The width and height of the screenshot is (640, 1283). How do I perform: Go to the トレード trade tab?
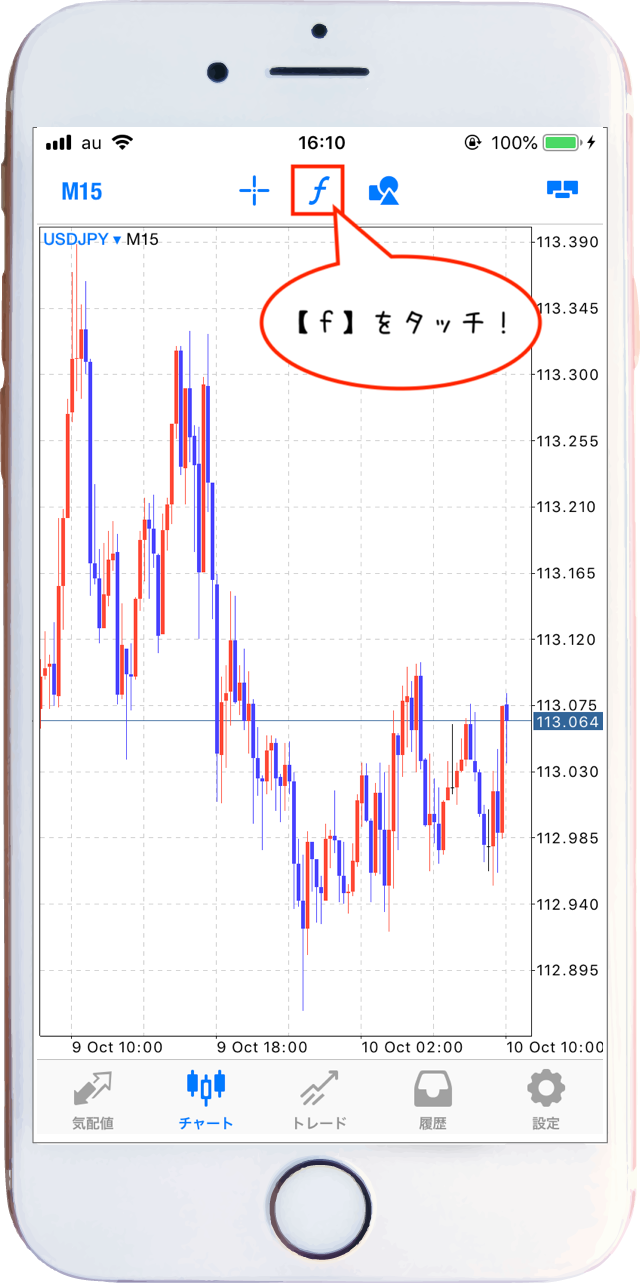click(x=320, y=1100)
